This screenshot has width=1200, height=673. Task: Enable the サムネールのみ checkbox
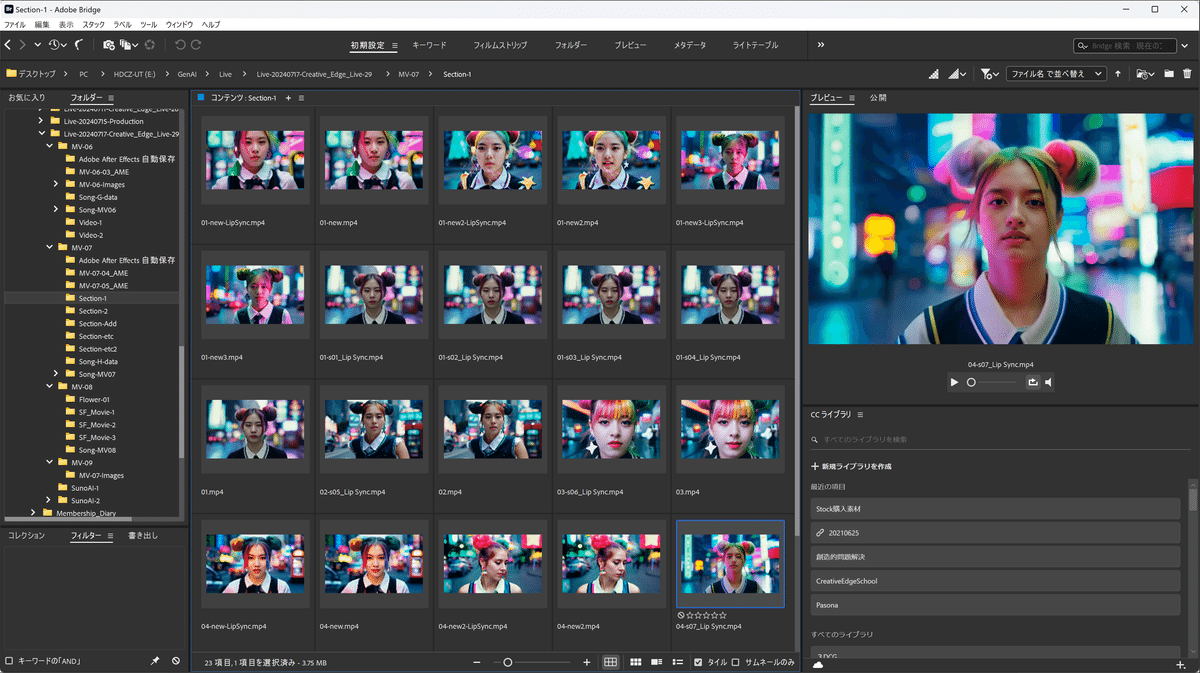[736, 662]
